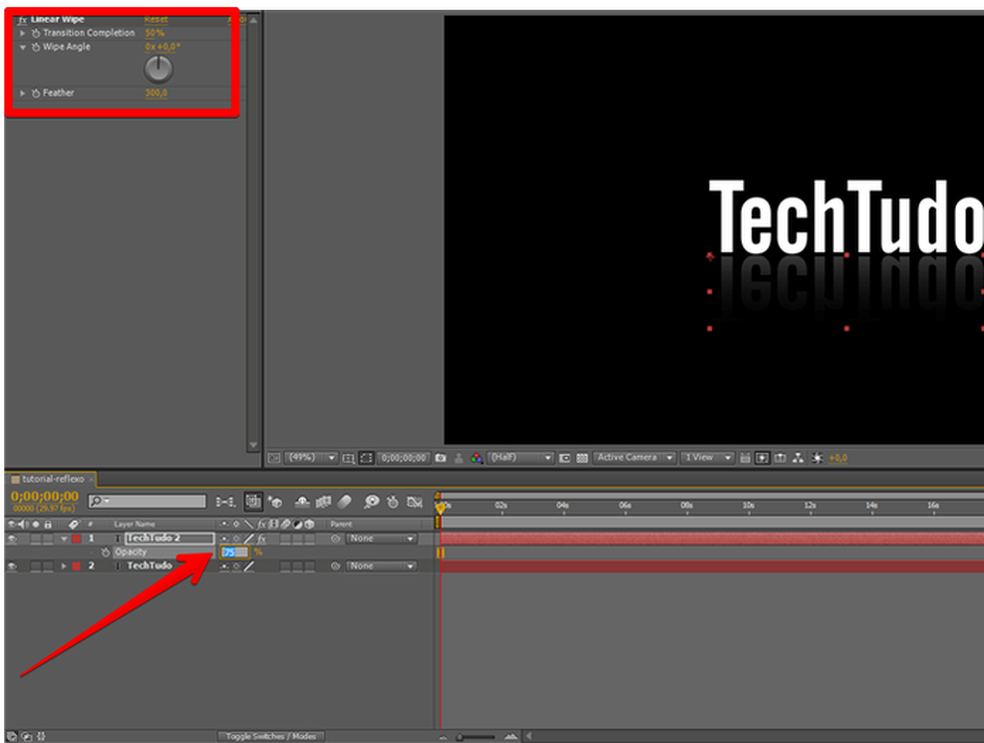
Task: Click the Opacity value field
Action: coord(235,553)
